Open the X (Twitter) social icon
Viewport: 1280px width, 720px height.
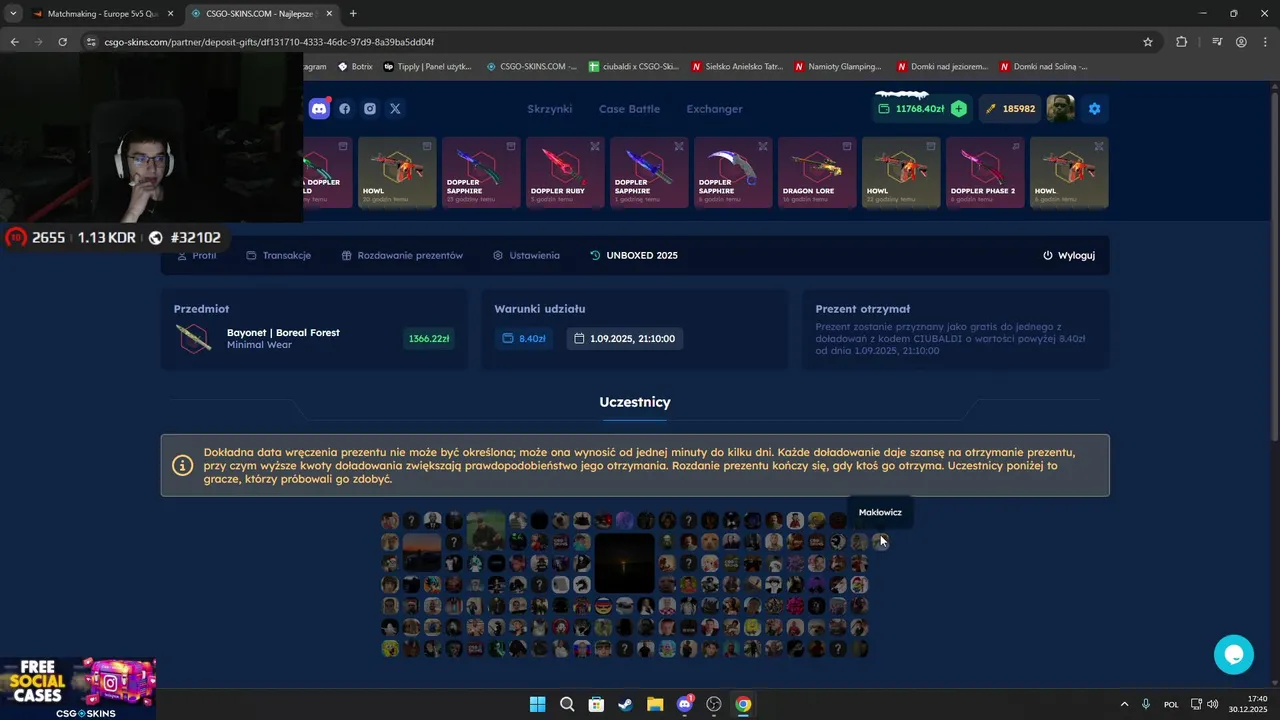point(395,109)
